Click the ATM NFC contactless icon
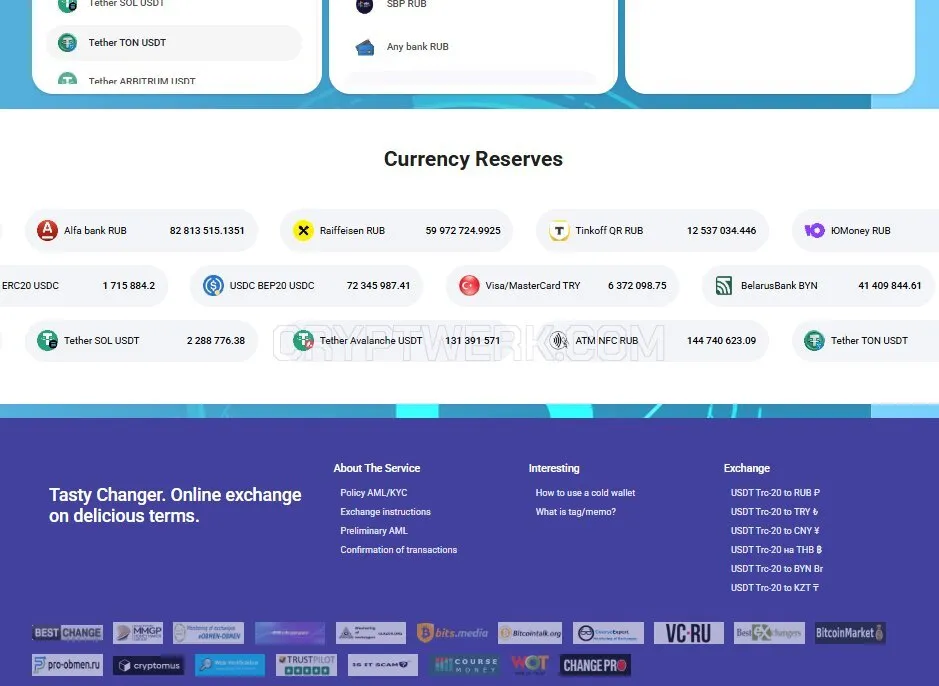939x686 pixels. tap(559, 341)
